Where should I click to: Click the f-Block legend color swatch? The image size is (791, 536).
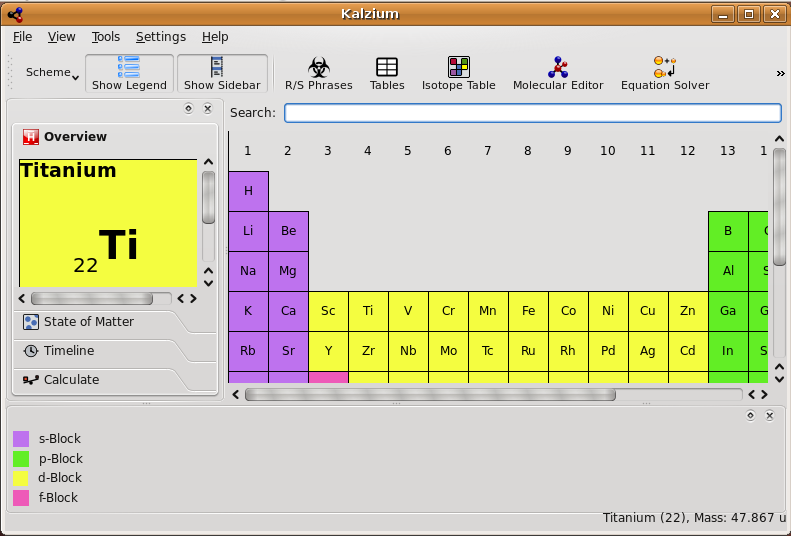(x=21, y=498)
